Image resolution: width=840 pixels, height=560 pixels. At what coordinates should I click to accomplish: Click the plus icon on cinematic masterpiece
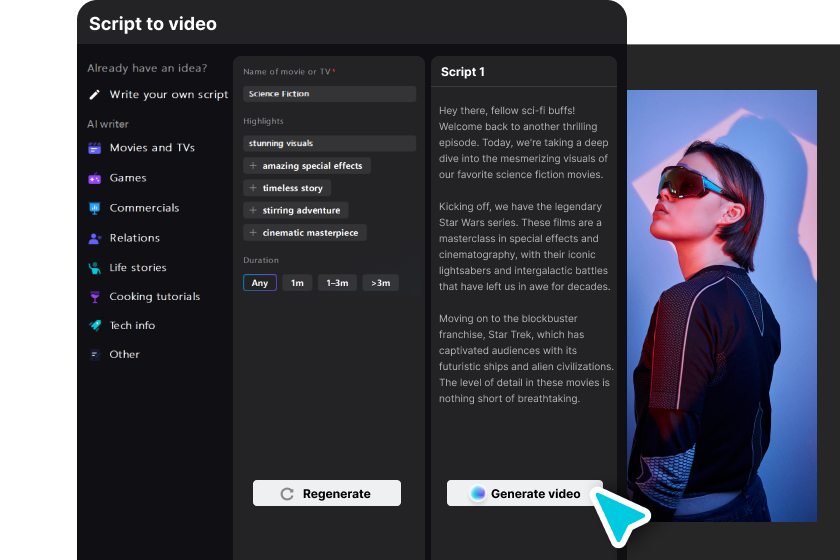coord(253,233)
